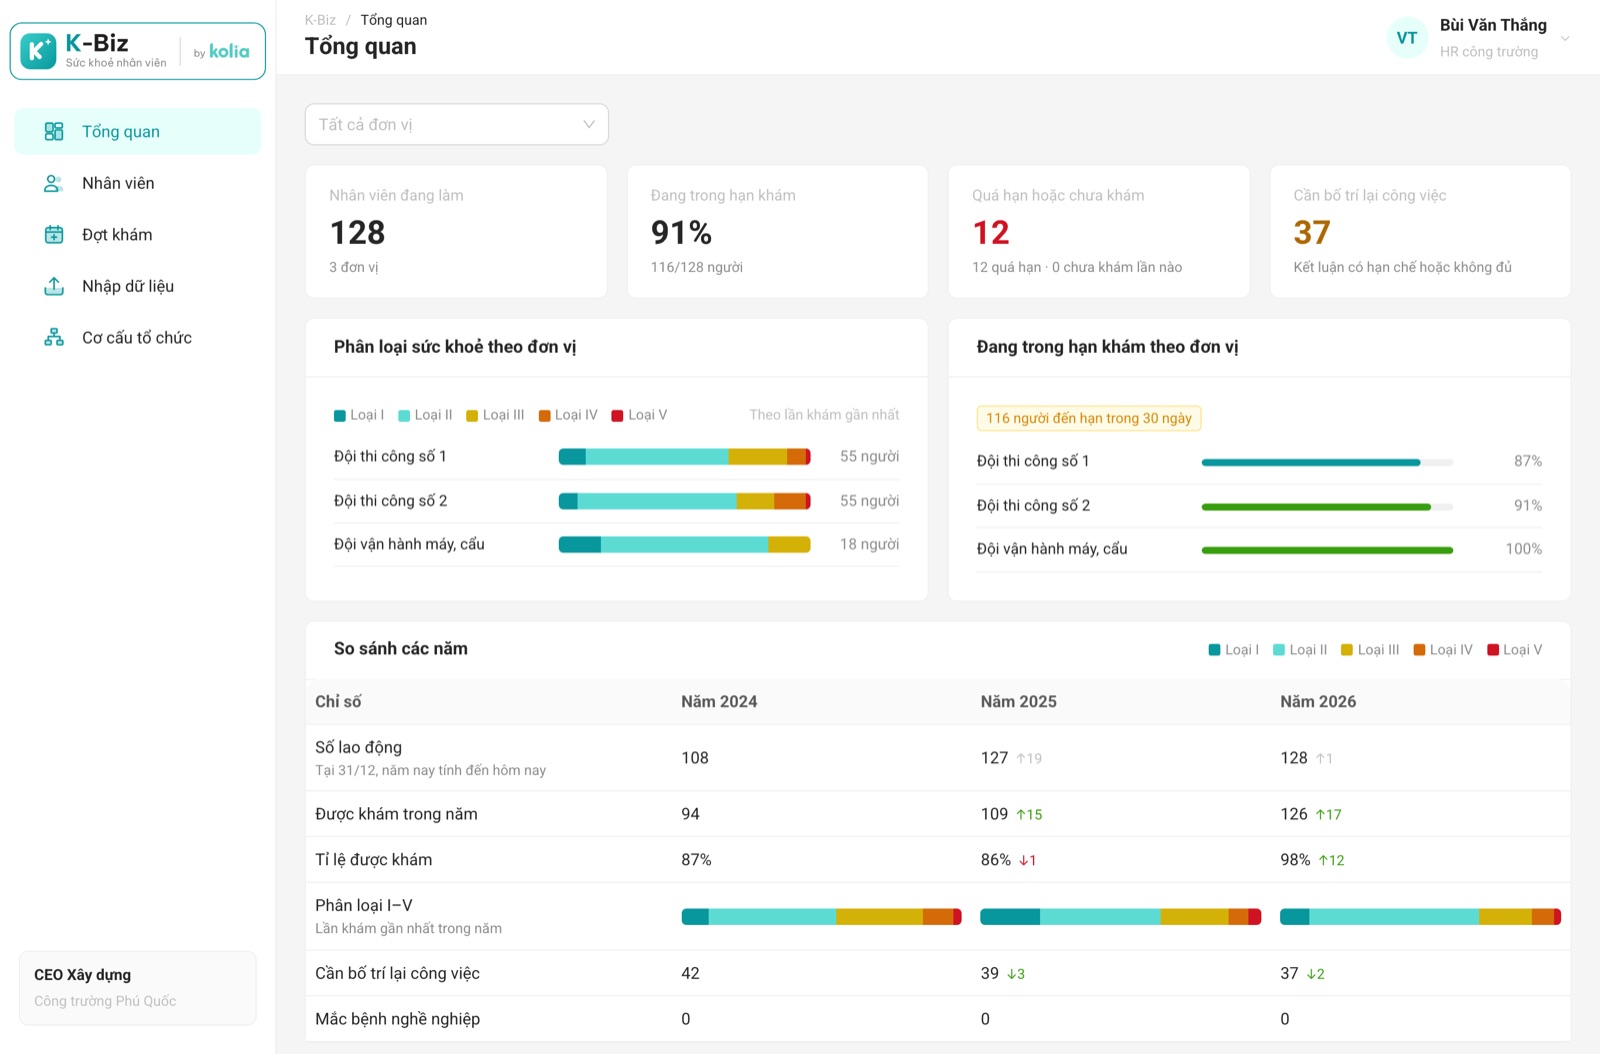Click the K-Biz logo icon
The height and width of the screenshot is (1054, 1600).
click(x=38, y=51)
